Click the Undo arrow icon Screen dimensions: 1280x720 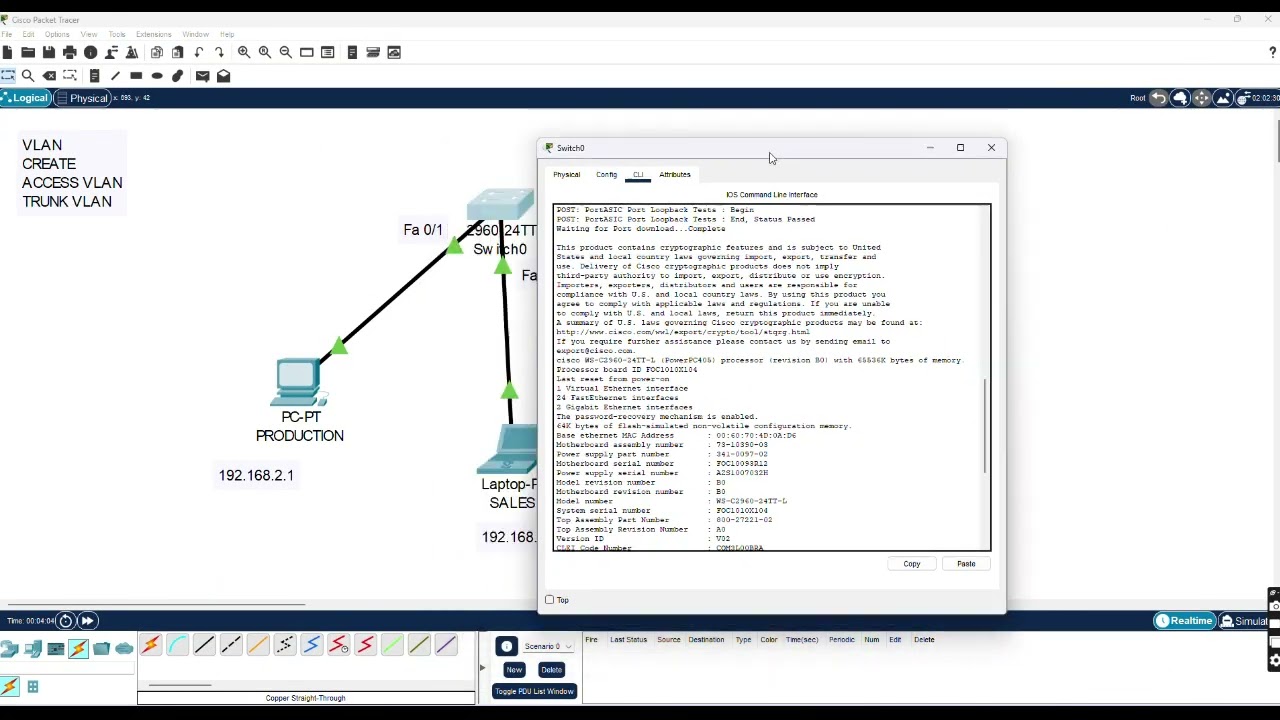199,52
